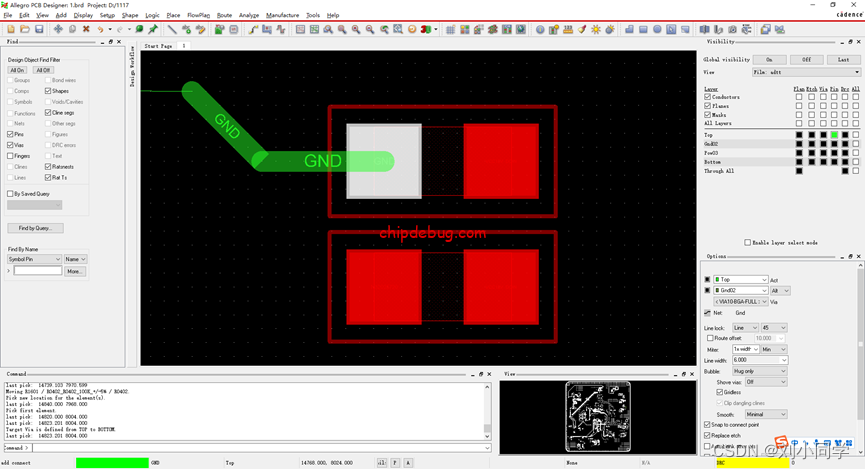The height and width of the screenshot is (469, 865).
Task: Open the open-folder file icon
Action: pyautogui.click(x=25, y=29)
